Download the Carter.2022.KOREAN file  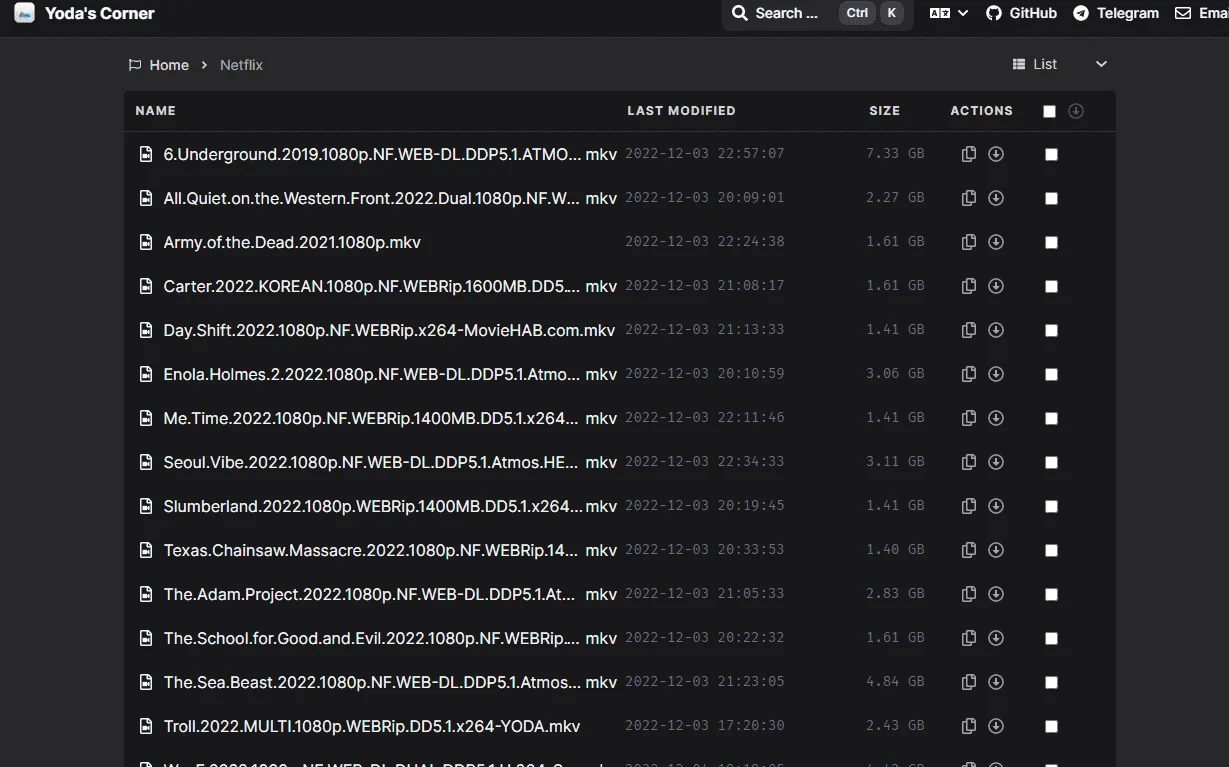click(x=996, y=286)
